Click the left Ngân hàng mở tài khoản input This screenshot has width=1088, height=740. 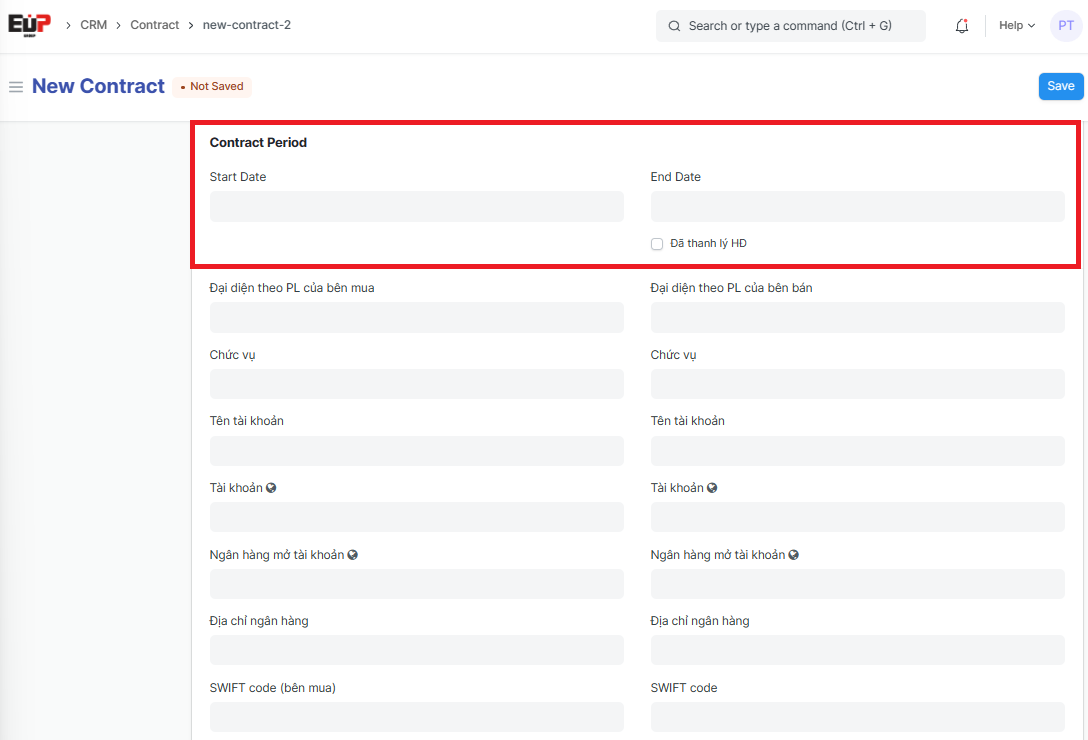pyautogui.click(x=416, y=584)
